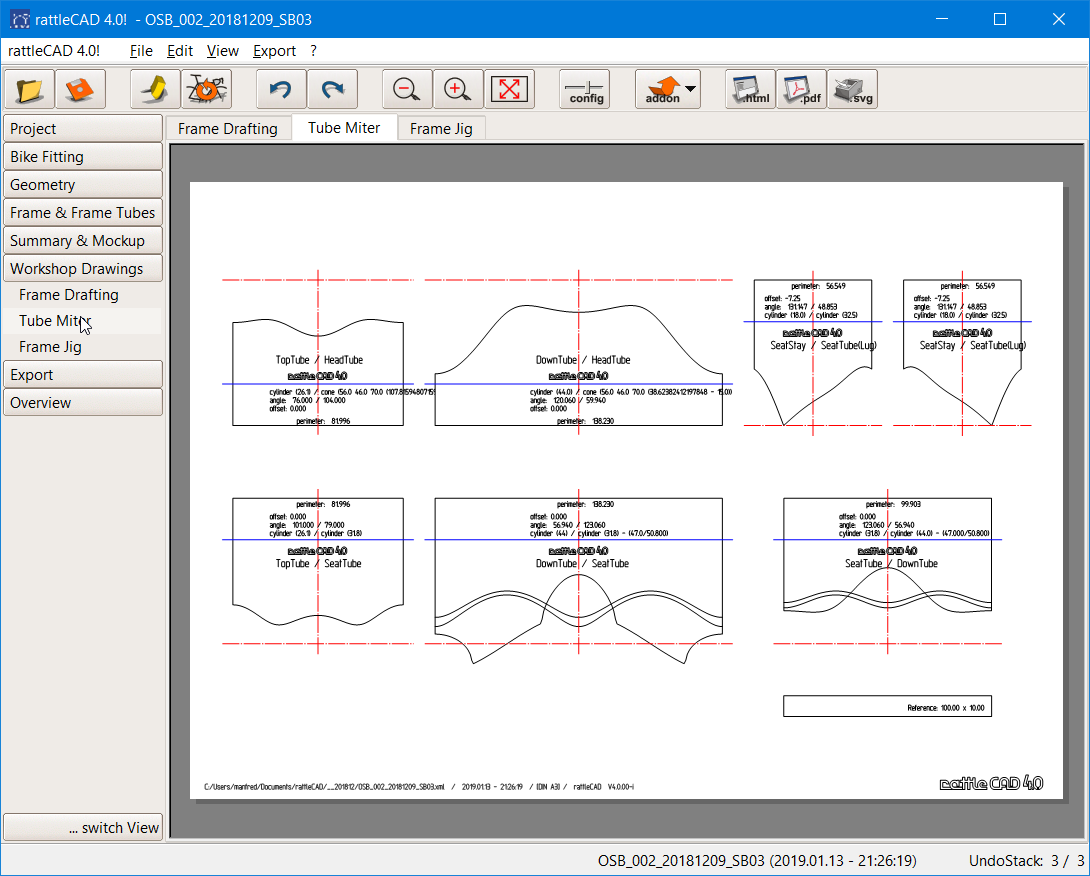Click the 'DownTube / SeatTube' miter label
Screen dimensions: 1090x876
(582, 564)
